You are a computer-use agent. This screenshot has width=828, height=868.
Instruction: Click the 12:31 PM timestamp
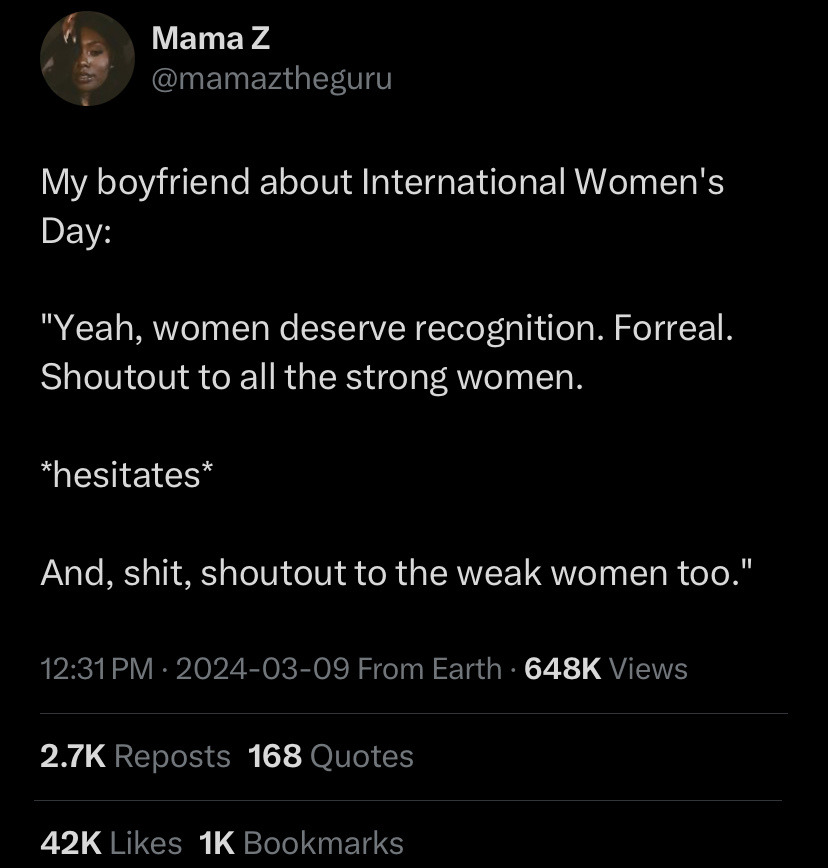point(97,668)
